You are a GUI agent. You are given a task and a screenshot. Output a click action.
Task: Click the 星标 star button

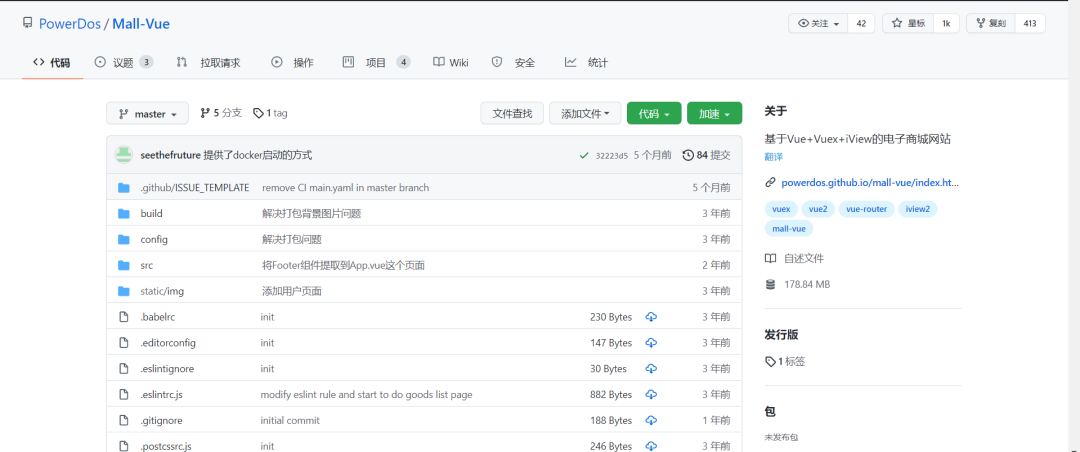tap(908, 23)
